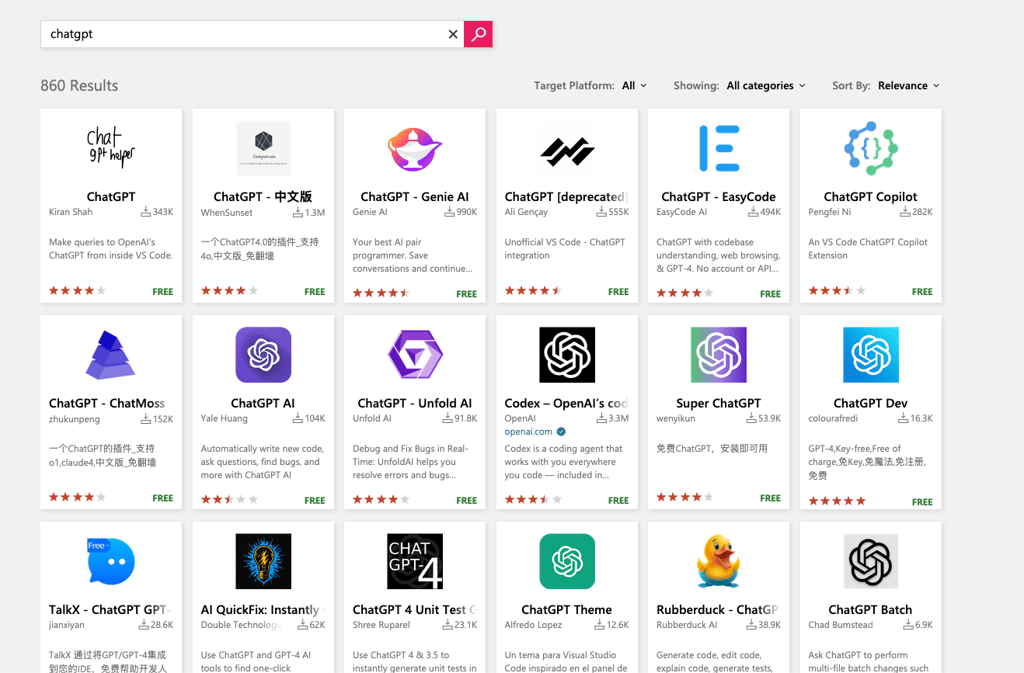Click publisher name colourafredi

[x=833, y=418]
